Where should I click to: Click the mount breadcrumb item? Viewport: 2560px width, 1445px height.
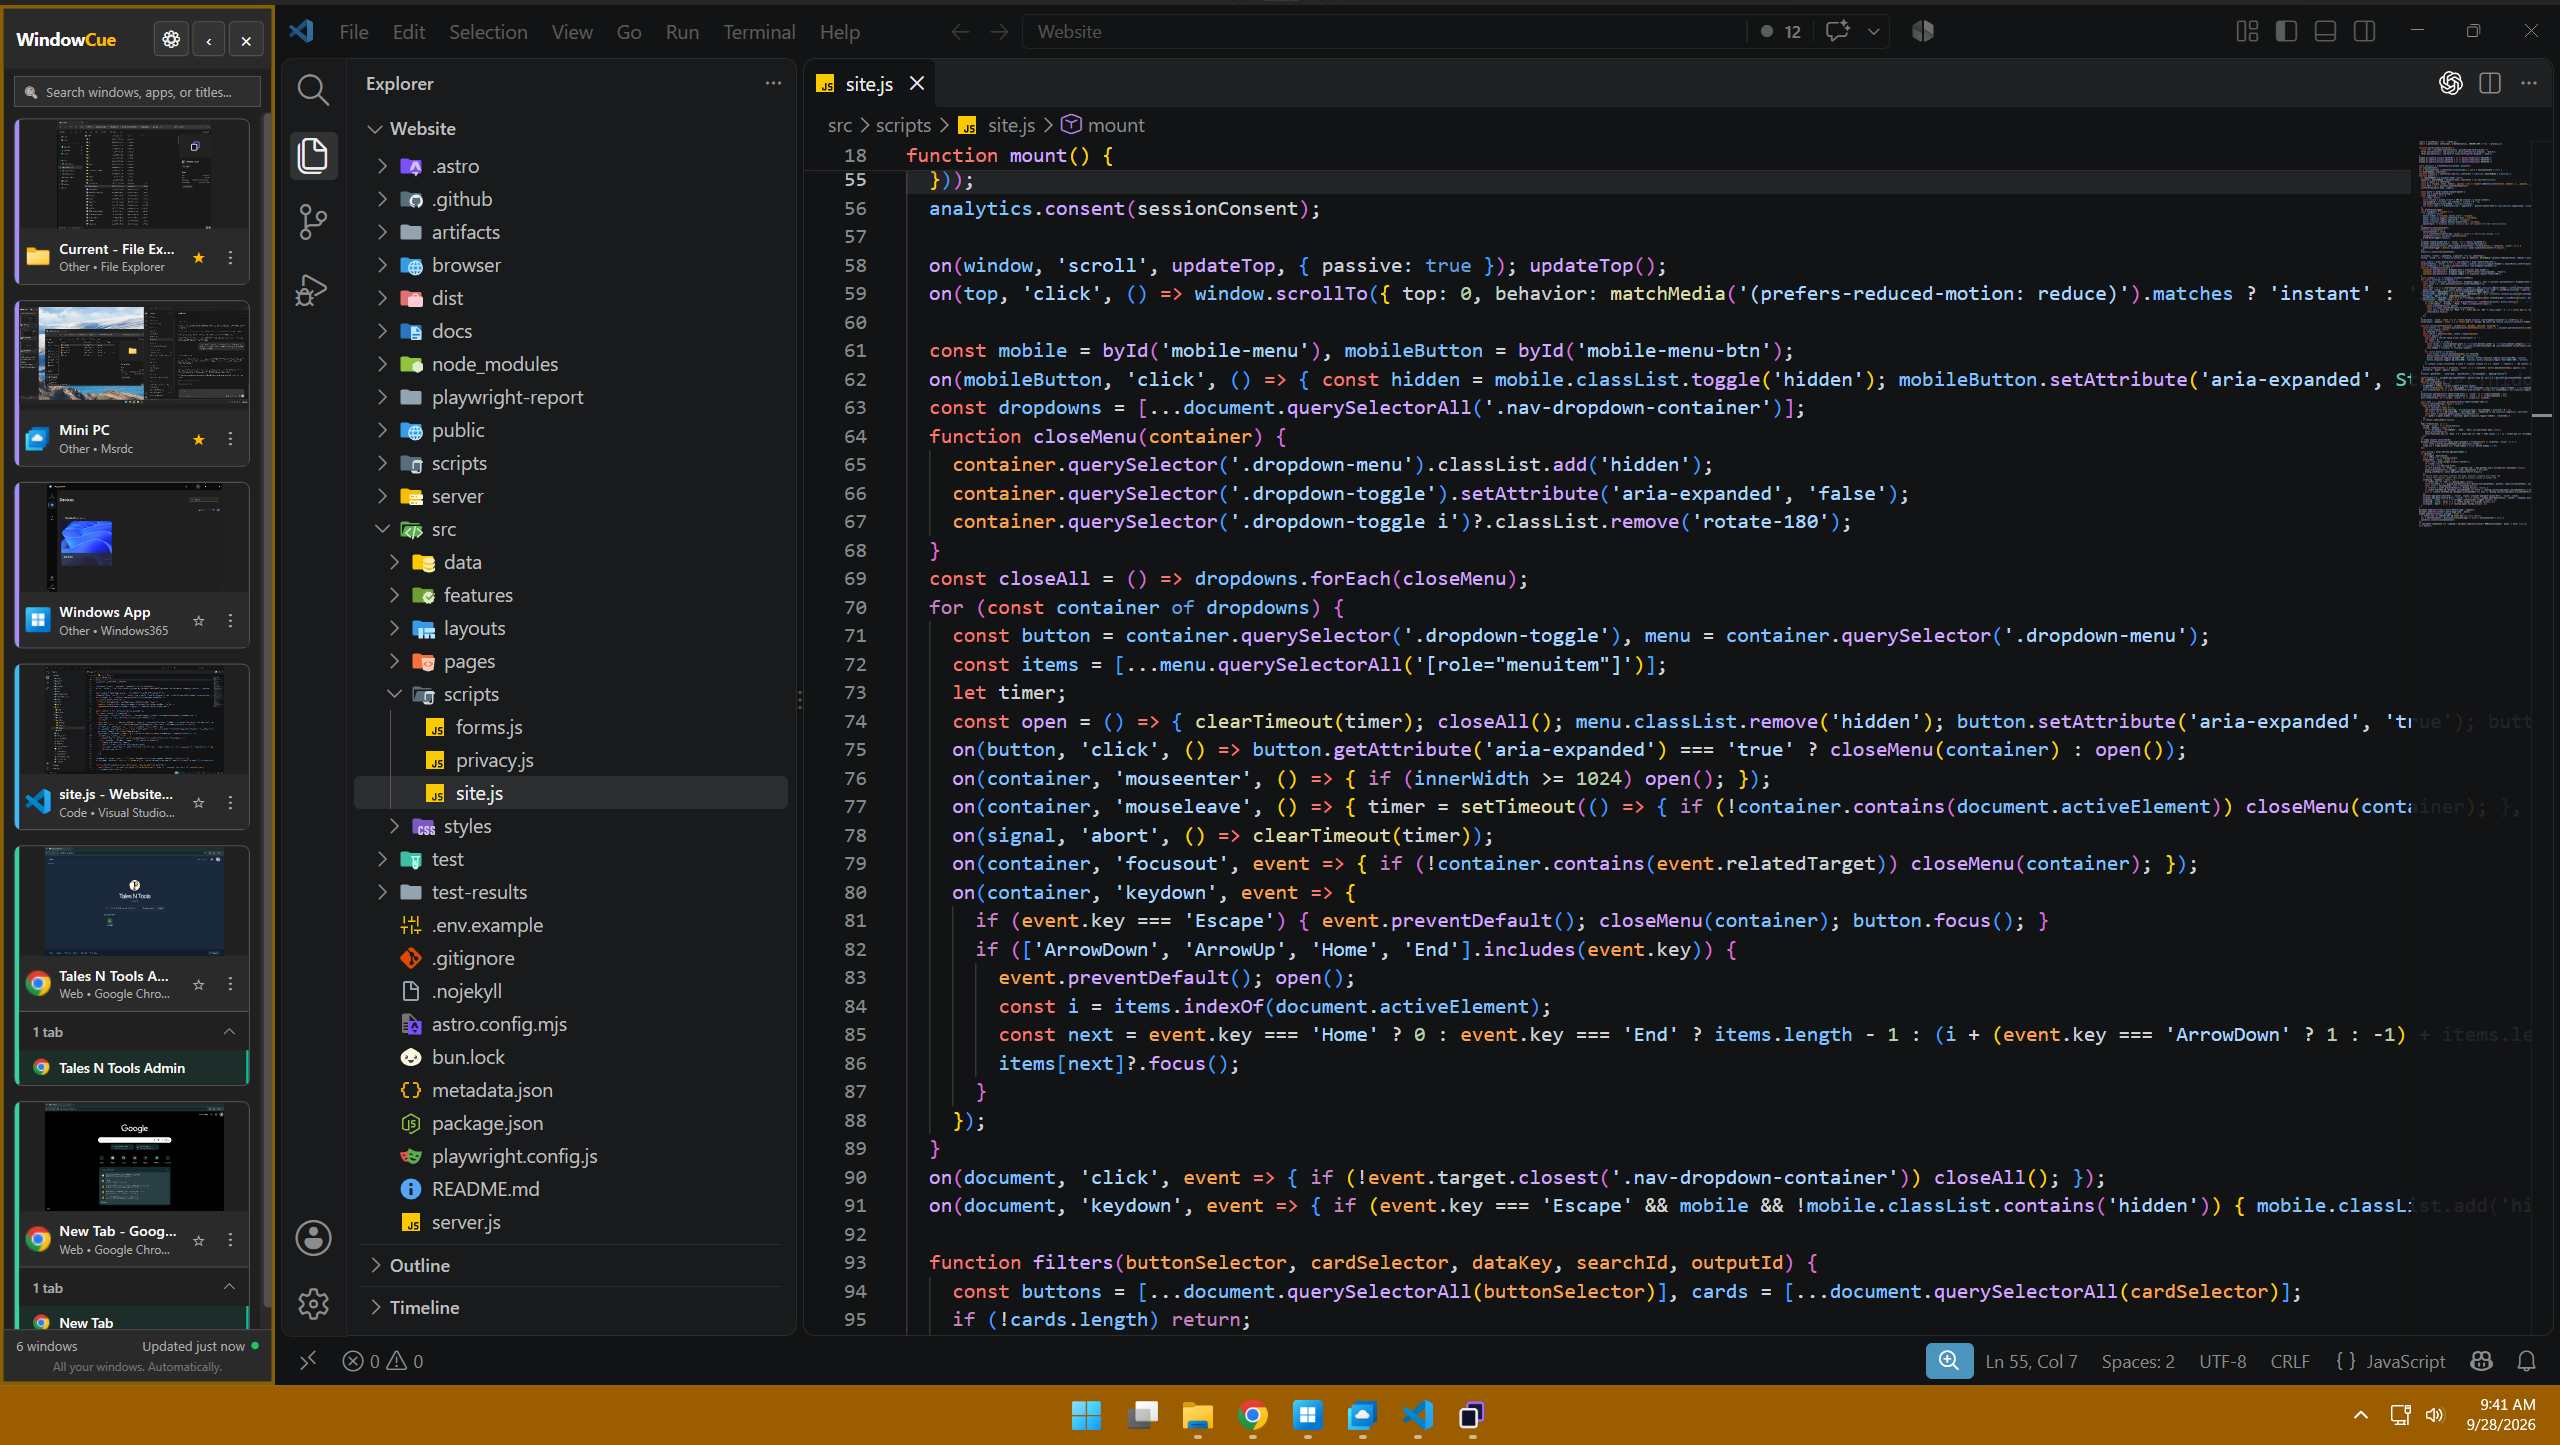tap(1103, 125)
